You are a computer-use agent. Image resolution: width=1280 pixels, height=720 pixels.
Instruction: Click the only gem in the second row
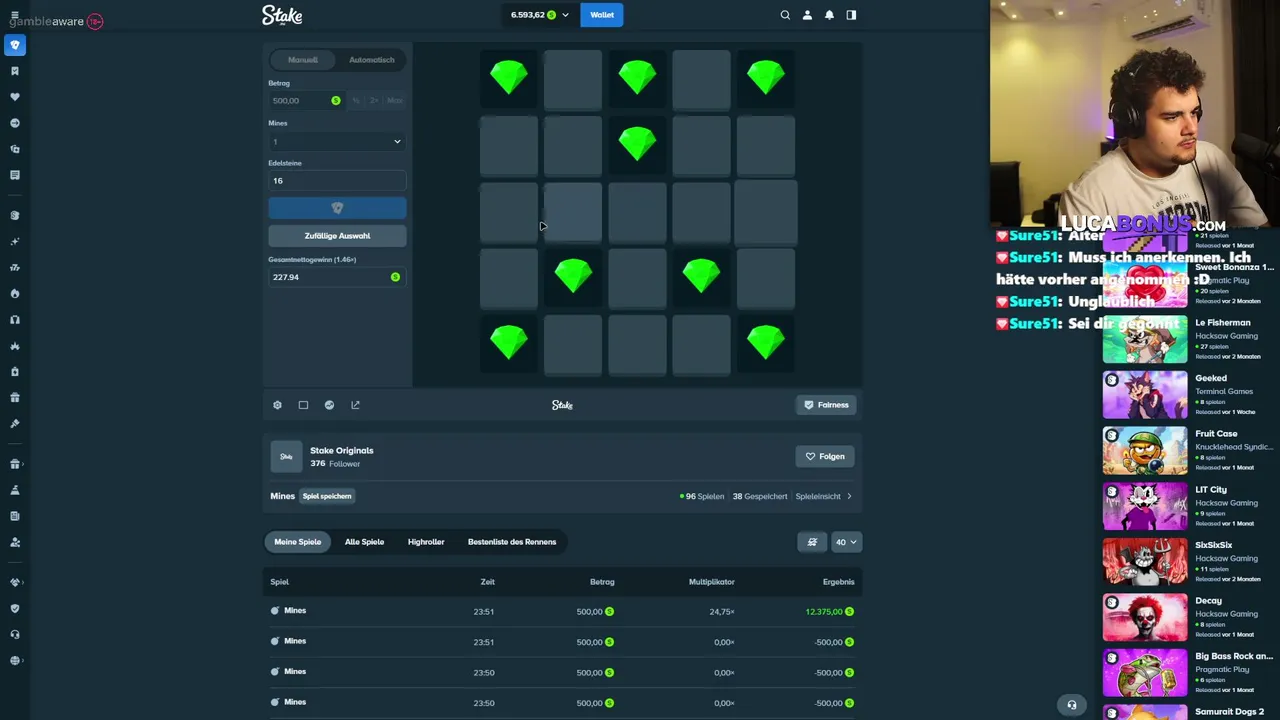(637, 145)
